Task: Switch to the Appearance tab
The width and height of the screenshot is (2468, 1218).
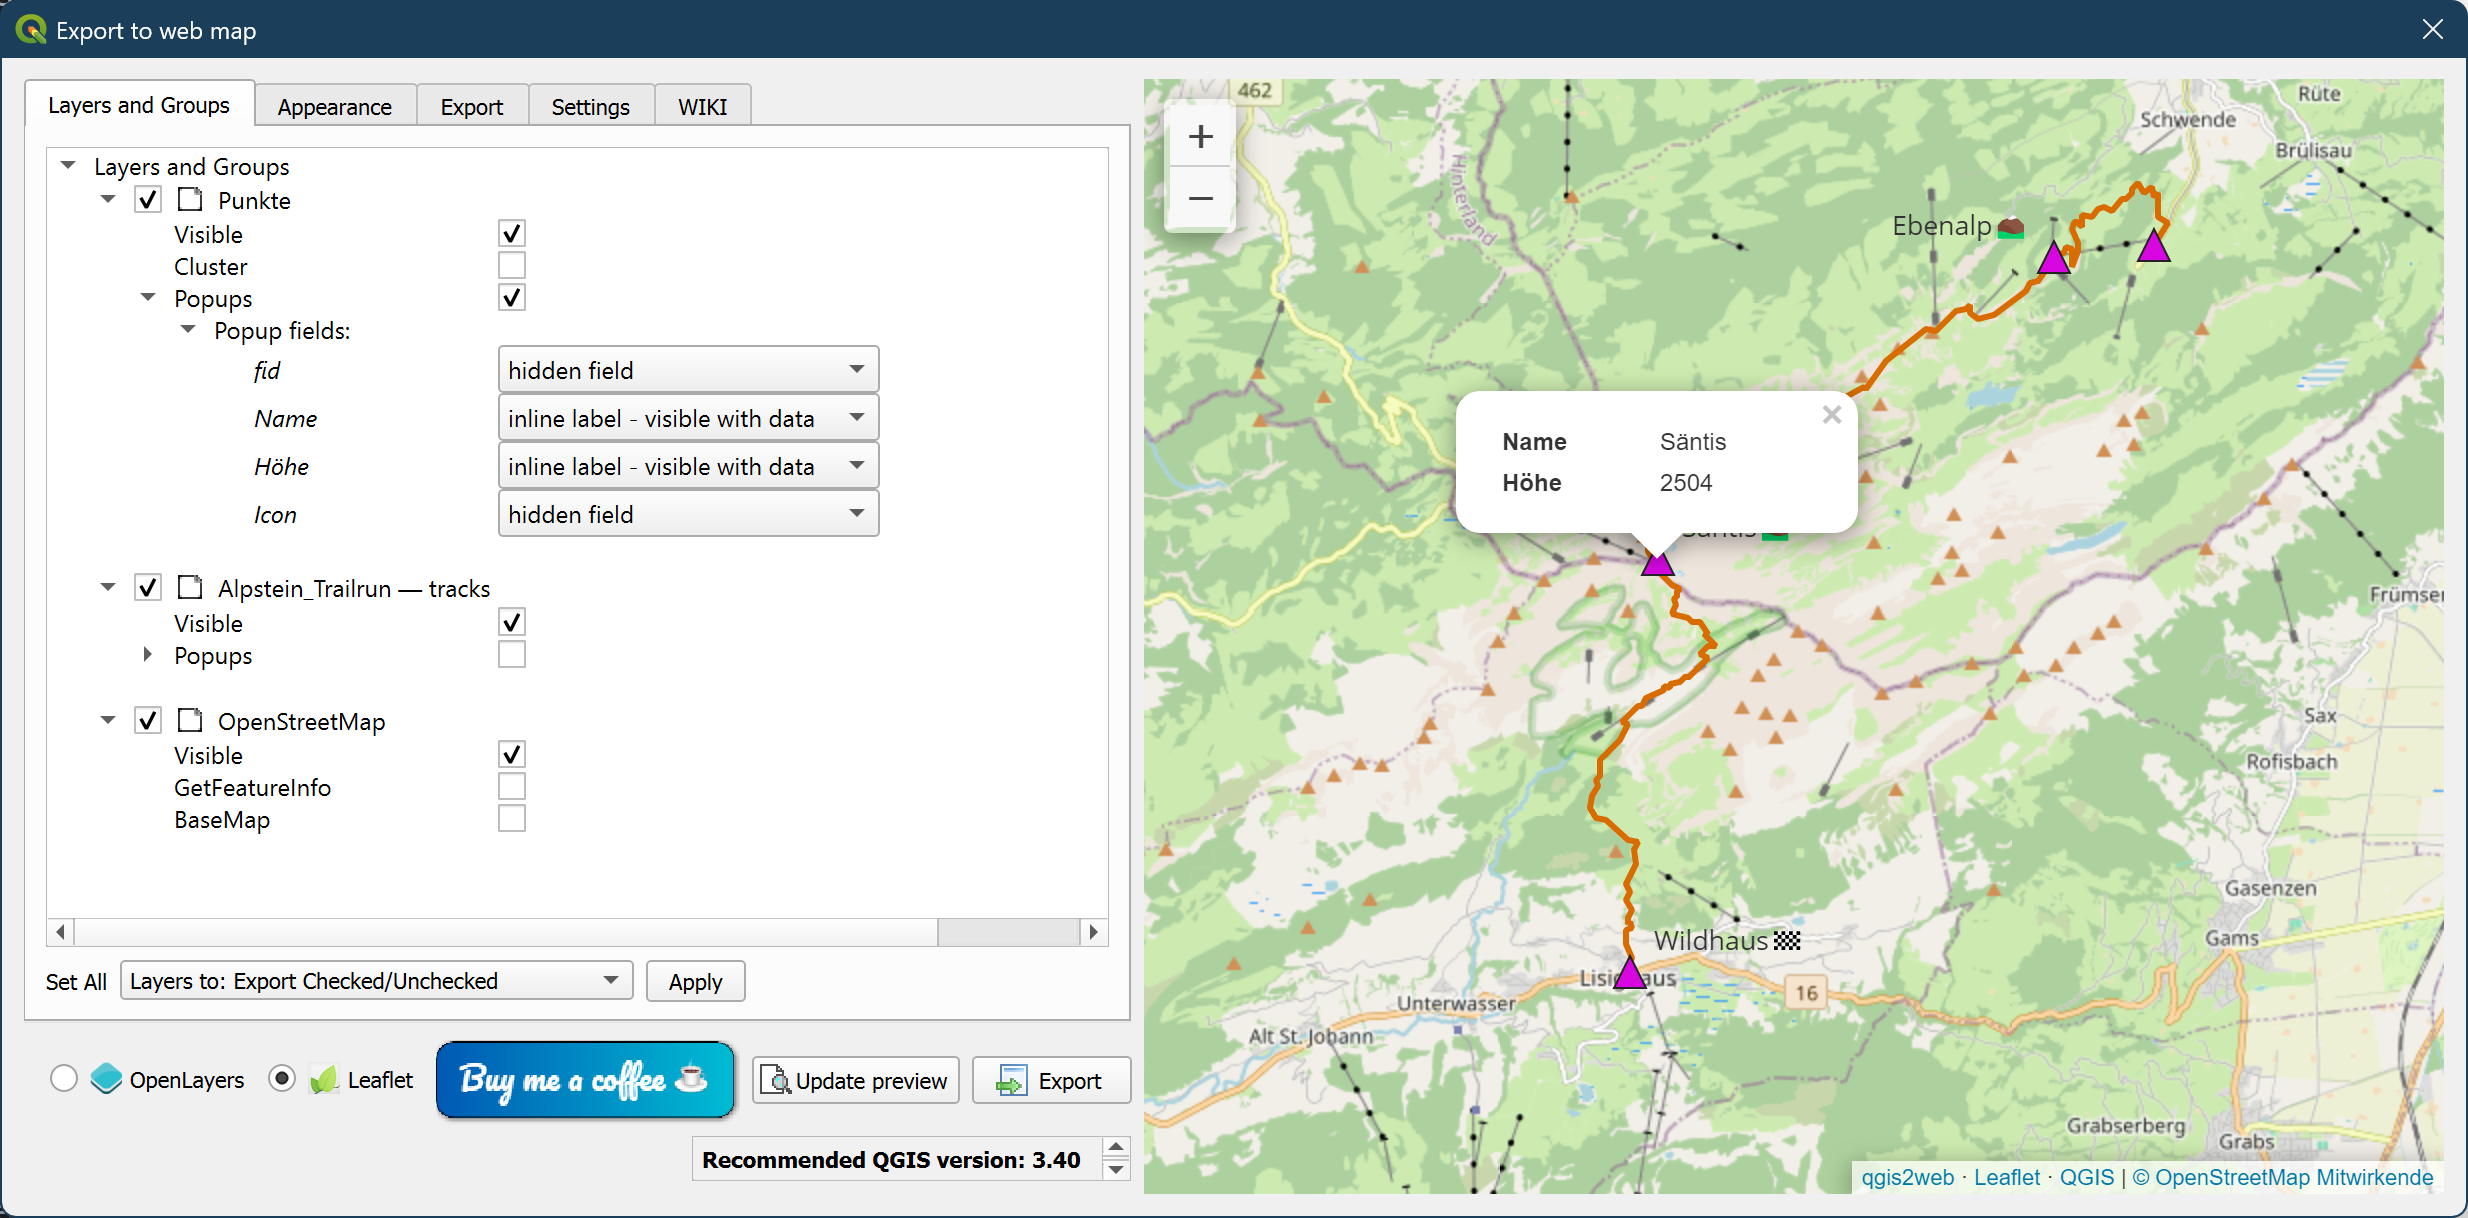Action: click(334, 107)
